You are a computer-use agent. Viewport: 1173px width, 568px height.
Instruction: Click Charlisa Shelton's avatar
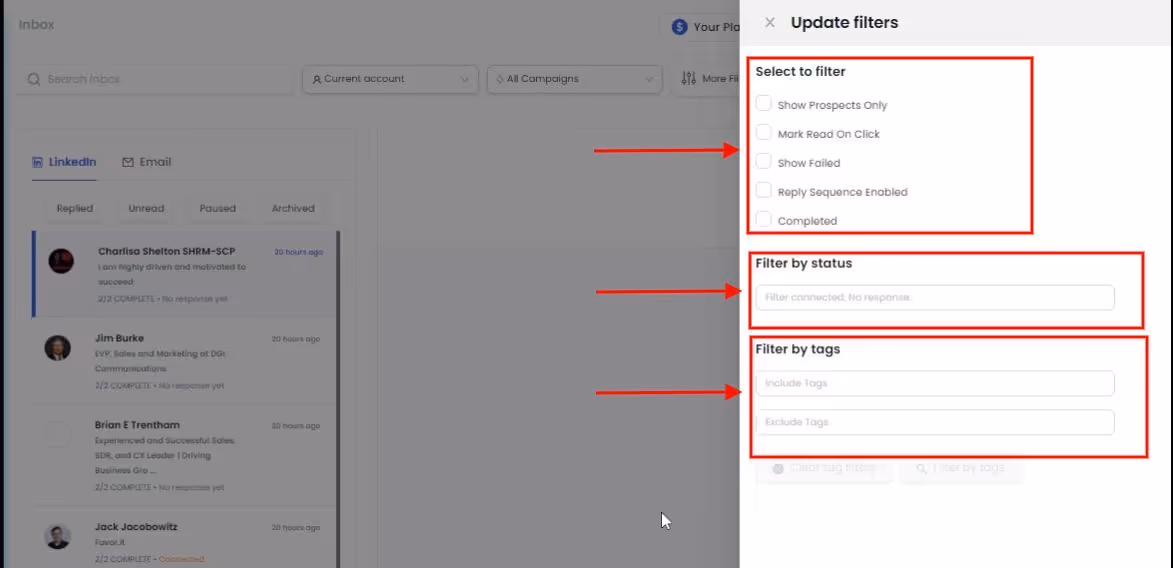[x=61, y=261]
